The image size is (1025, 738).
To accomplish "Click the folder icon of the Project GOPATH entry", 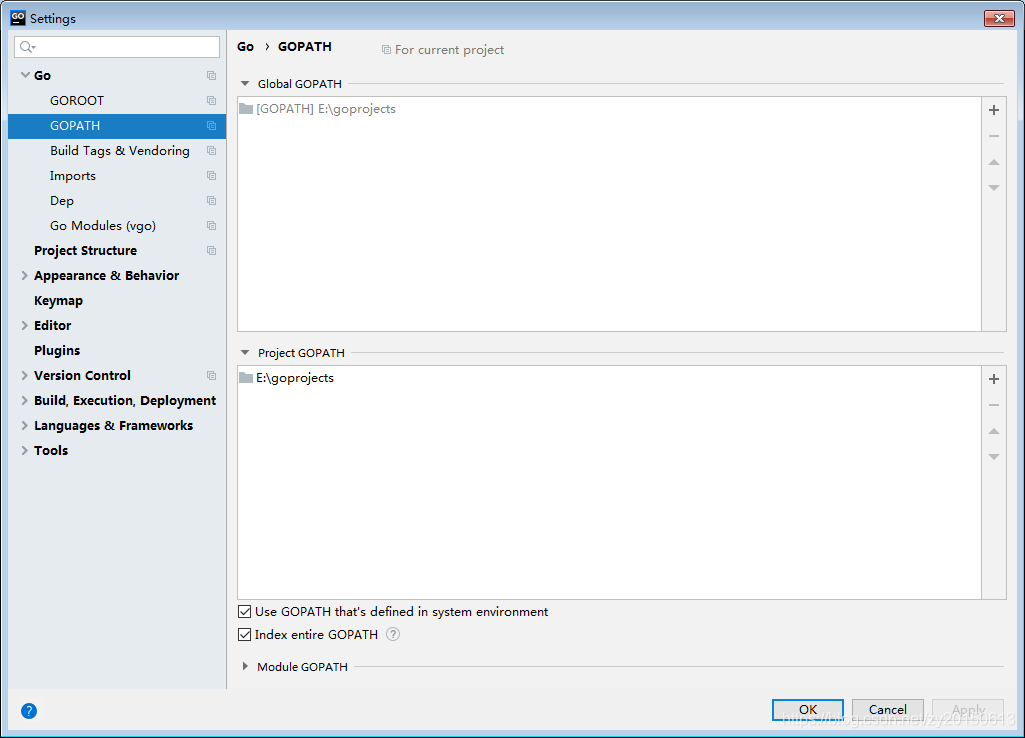I will [x=246, y=378].
